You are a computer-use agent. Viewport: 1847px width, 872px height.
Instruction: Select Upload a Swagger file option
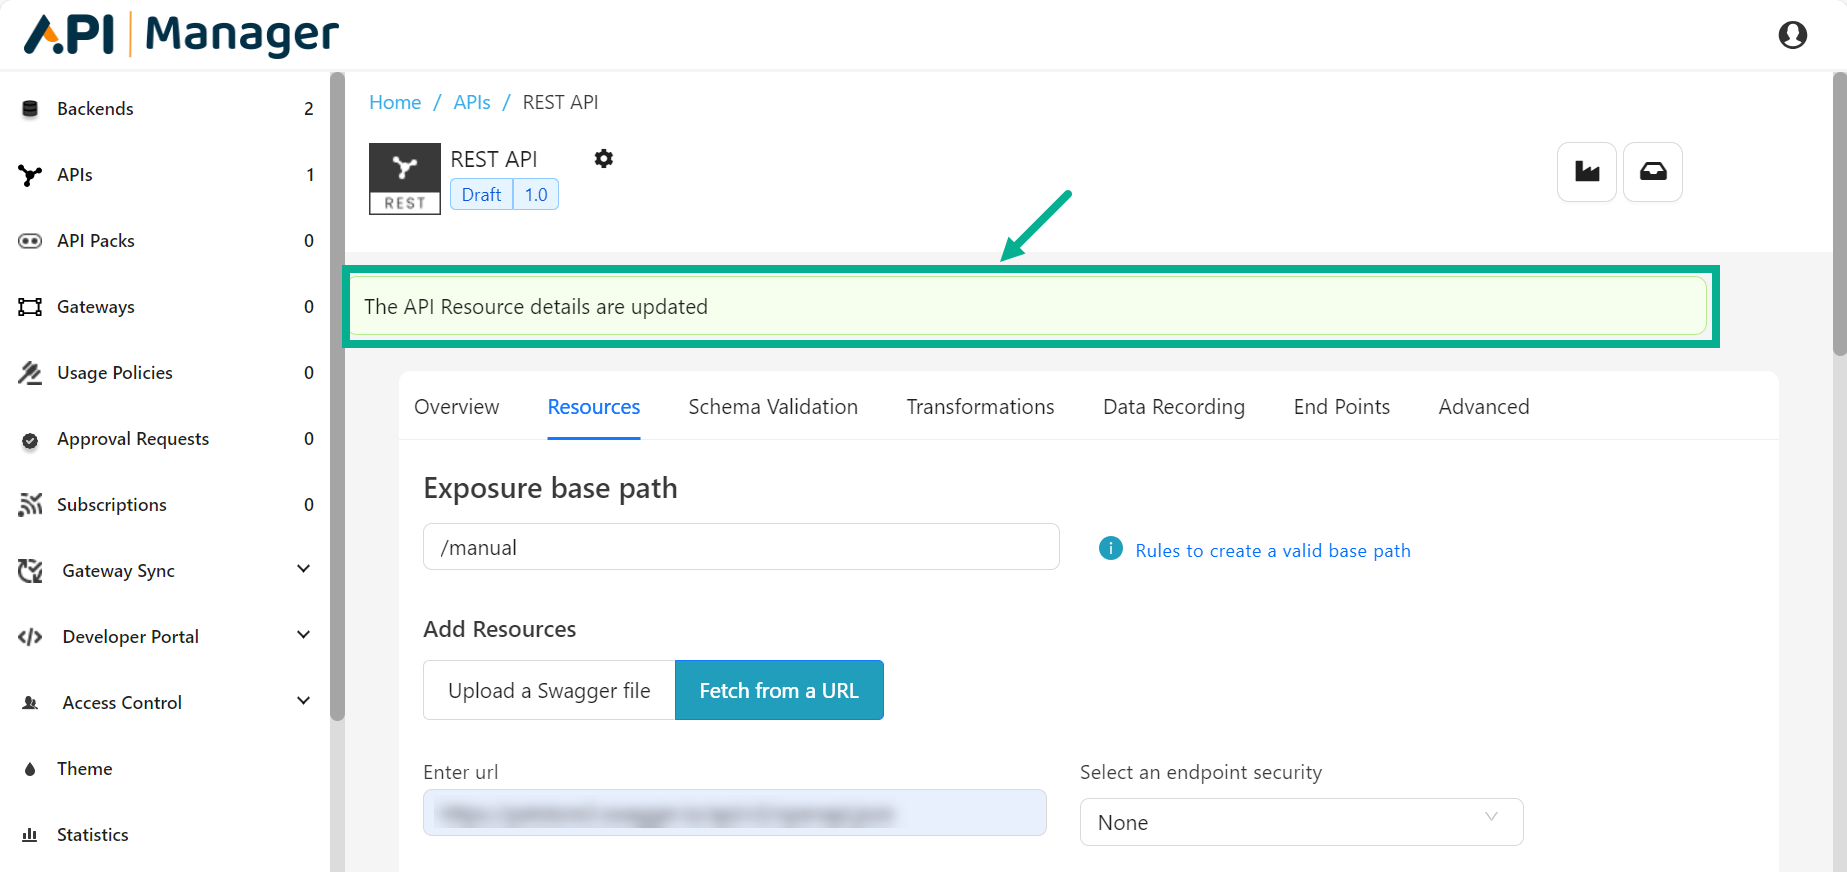tap(549, 690)
